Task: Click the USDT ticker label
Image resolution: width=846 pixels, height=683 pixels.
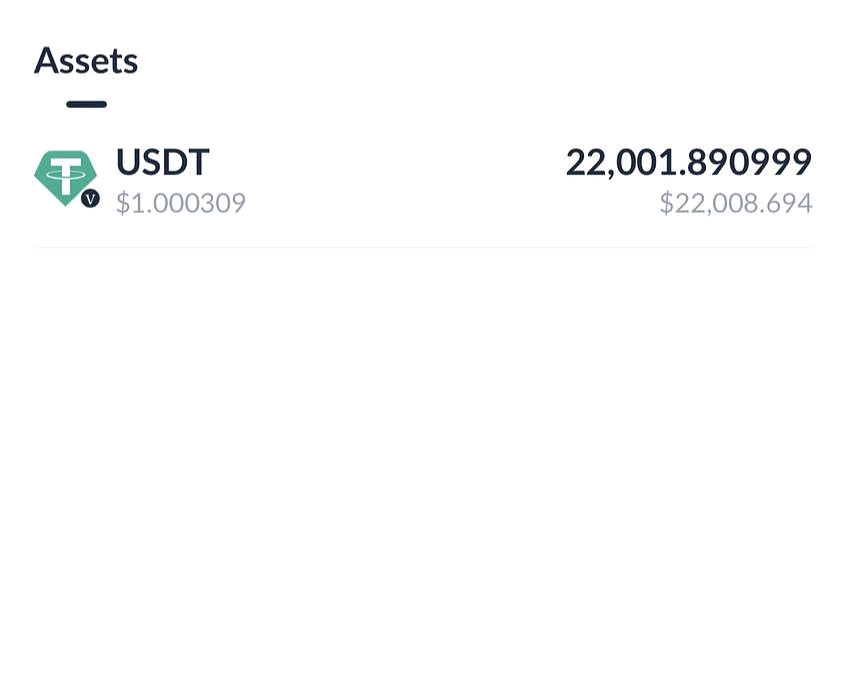Action: (163, 161)
